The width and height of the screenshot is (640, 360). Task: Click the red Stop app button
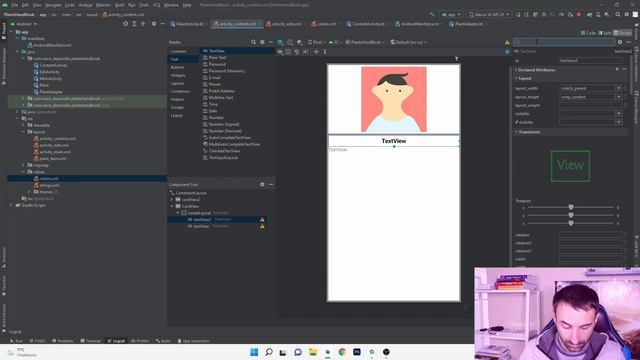pyautogui.click(x=579, y=15)
